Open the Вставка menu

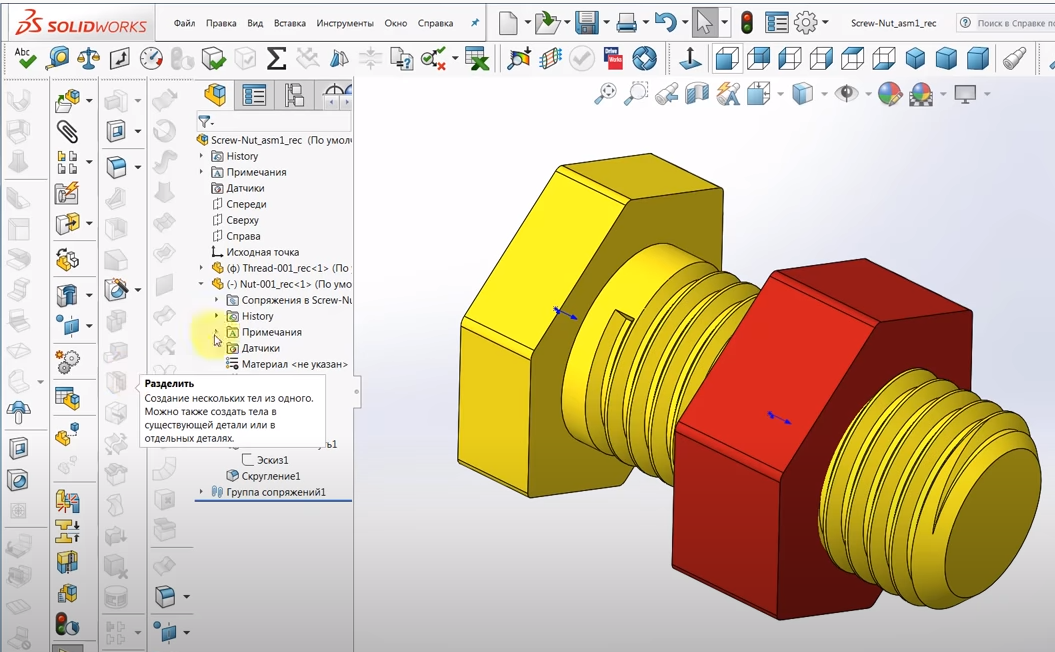pos(290,23)
